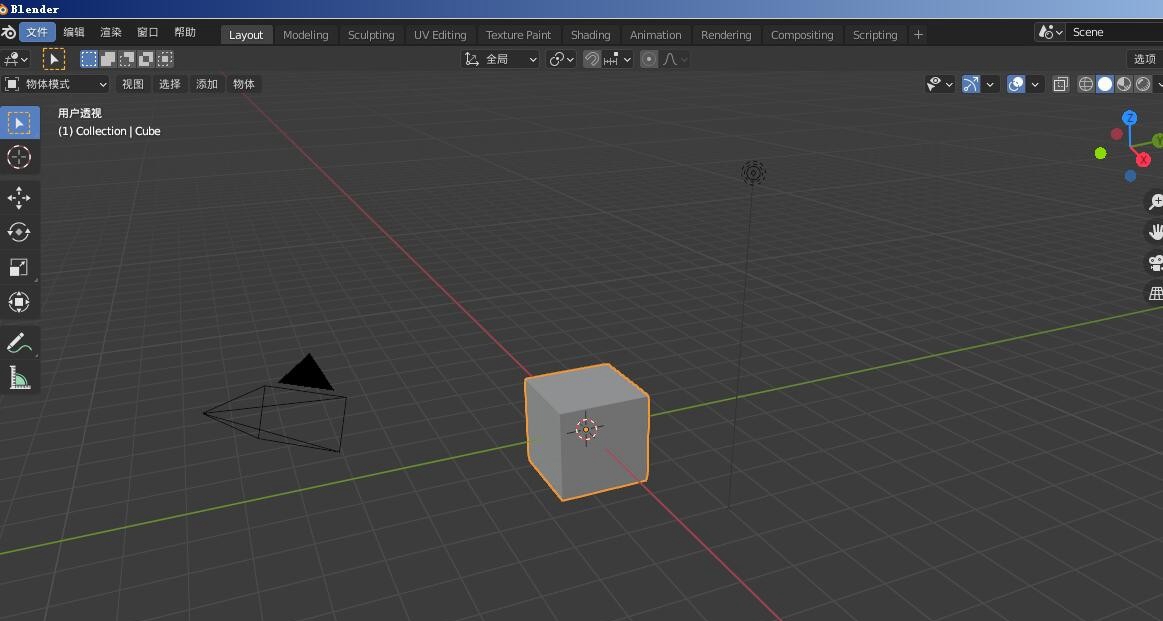Switch to the UV Editing workspace tab
This screenshot has width=1163, height=621.
[x=440, y=35]
